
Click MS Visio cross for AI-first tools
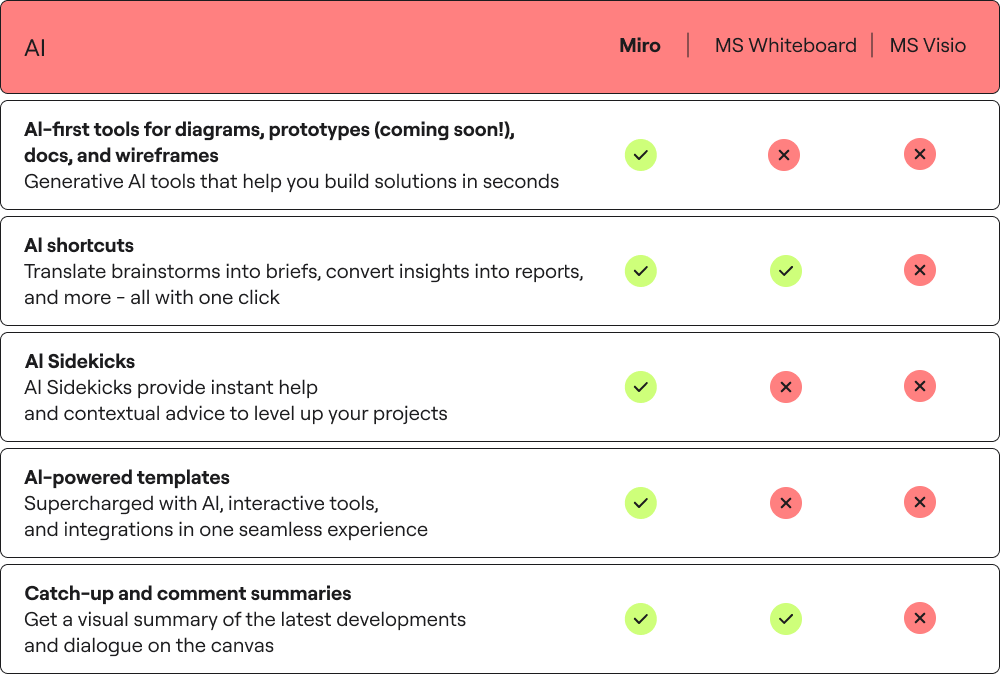click(x=920, y=154)
